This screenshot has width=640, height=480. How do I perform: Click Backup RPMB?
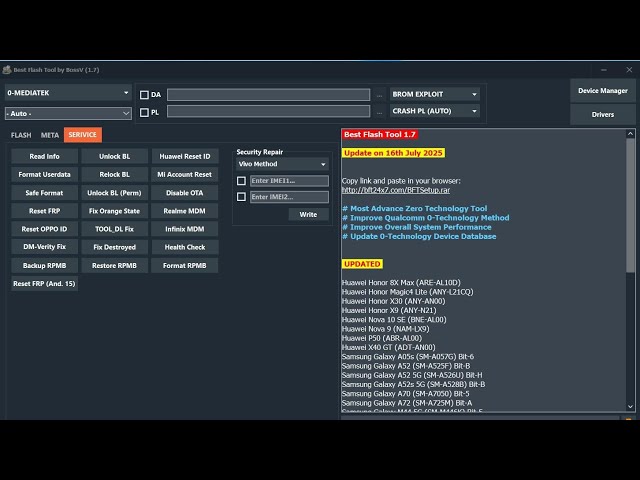pyautogui.click(x=44, y=265)
